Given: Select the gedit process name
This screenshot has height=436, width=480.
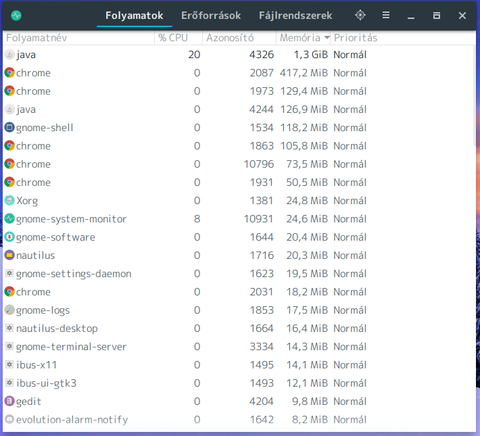Looking at the screenshot, I should [29, 401].
